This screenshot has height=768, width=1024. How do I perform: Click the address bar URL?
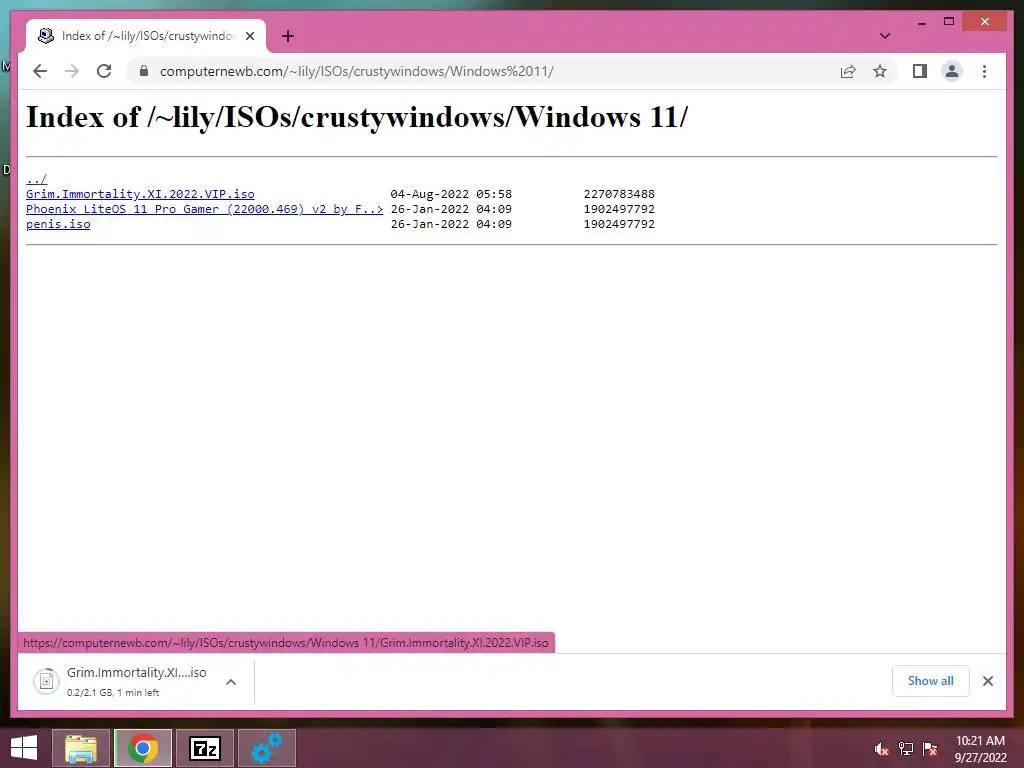357,71
